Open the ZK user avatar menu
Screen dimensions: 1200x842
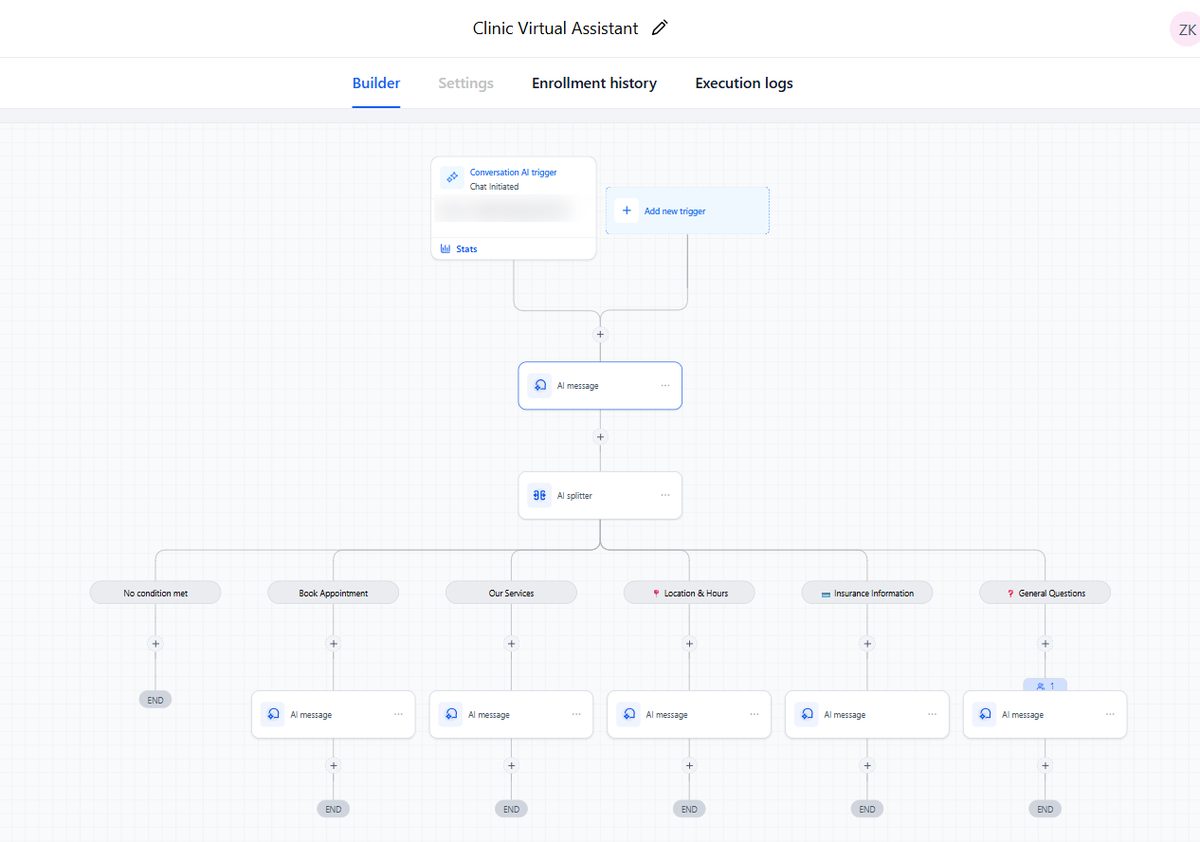pyautogui.click(x=1186, y=29)
